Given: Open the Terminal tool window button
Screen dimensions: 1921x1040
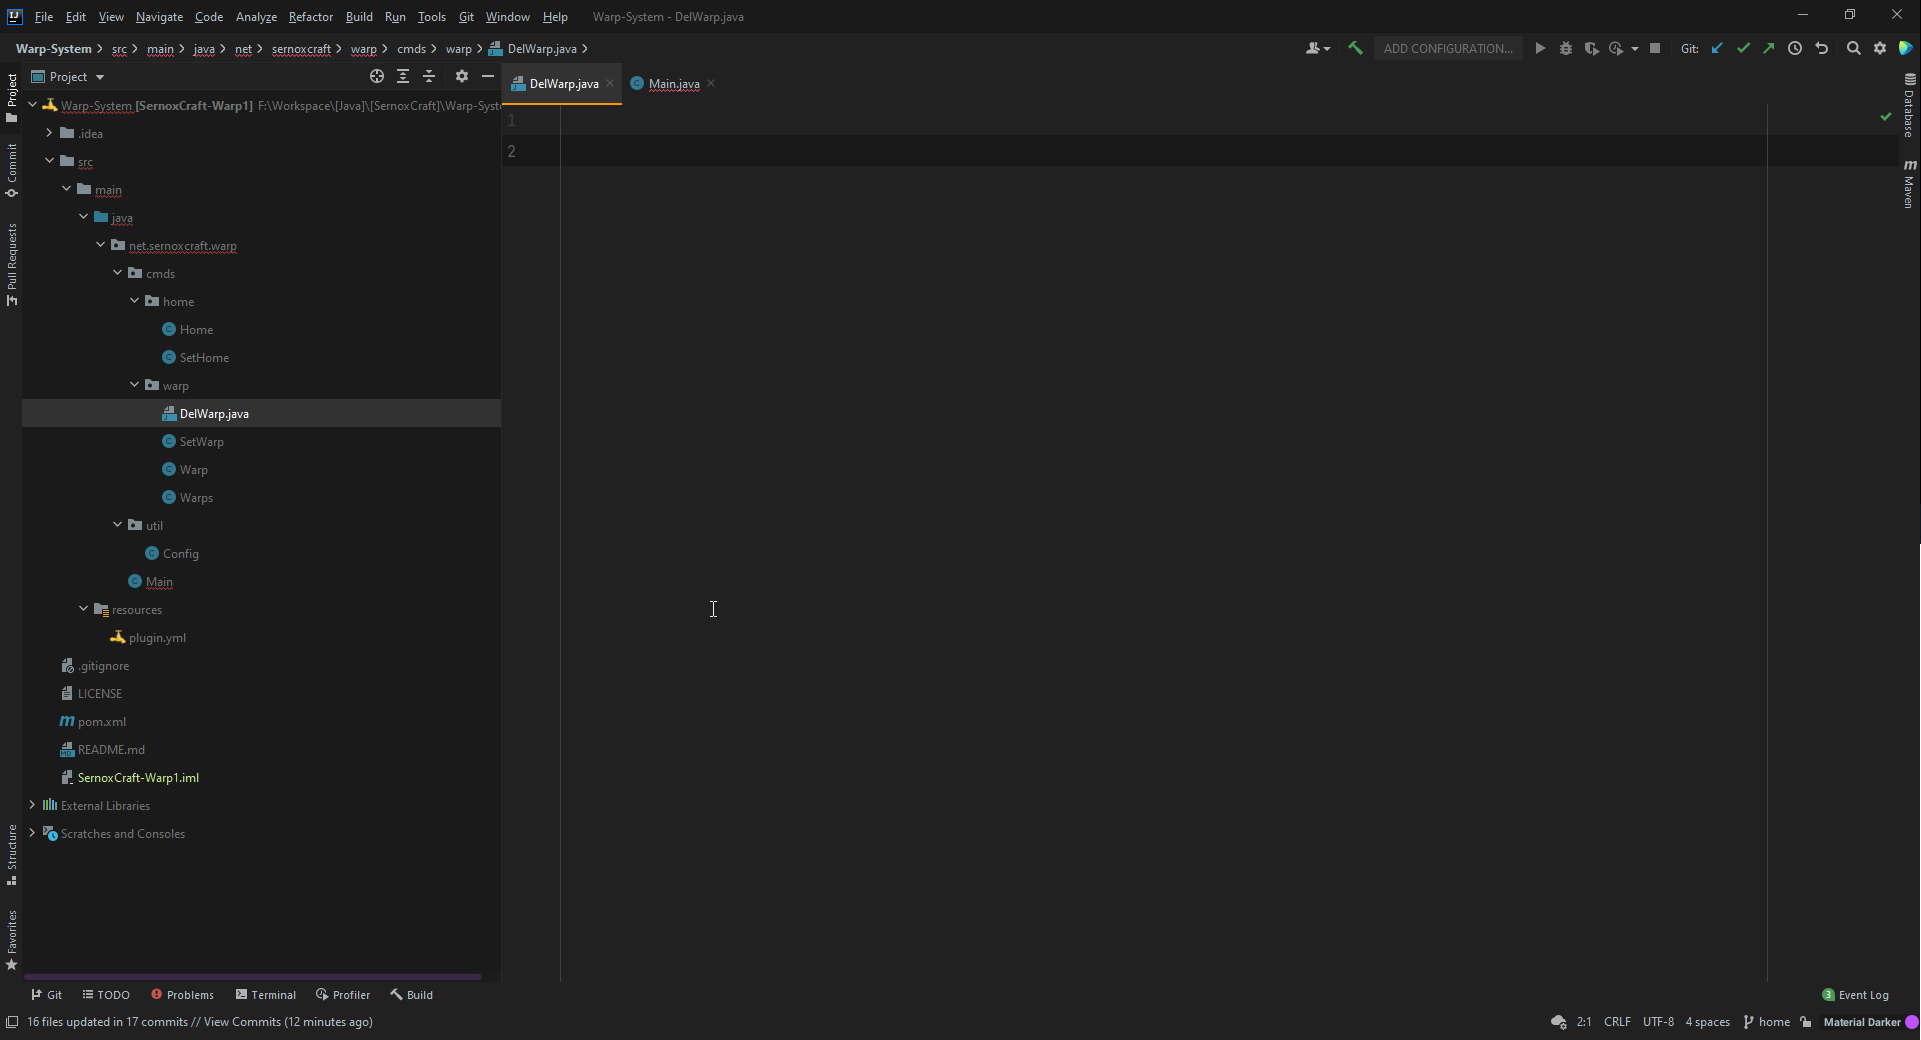Looking at the screenshot, I should coord(266,995).
